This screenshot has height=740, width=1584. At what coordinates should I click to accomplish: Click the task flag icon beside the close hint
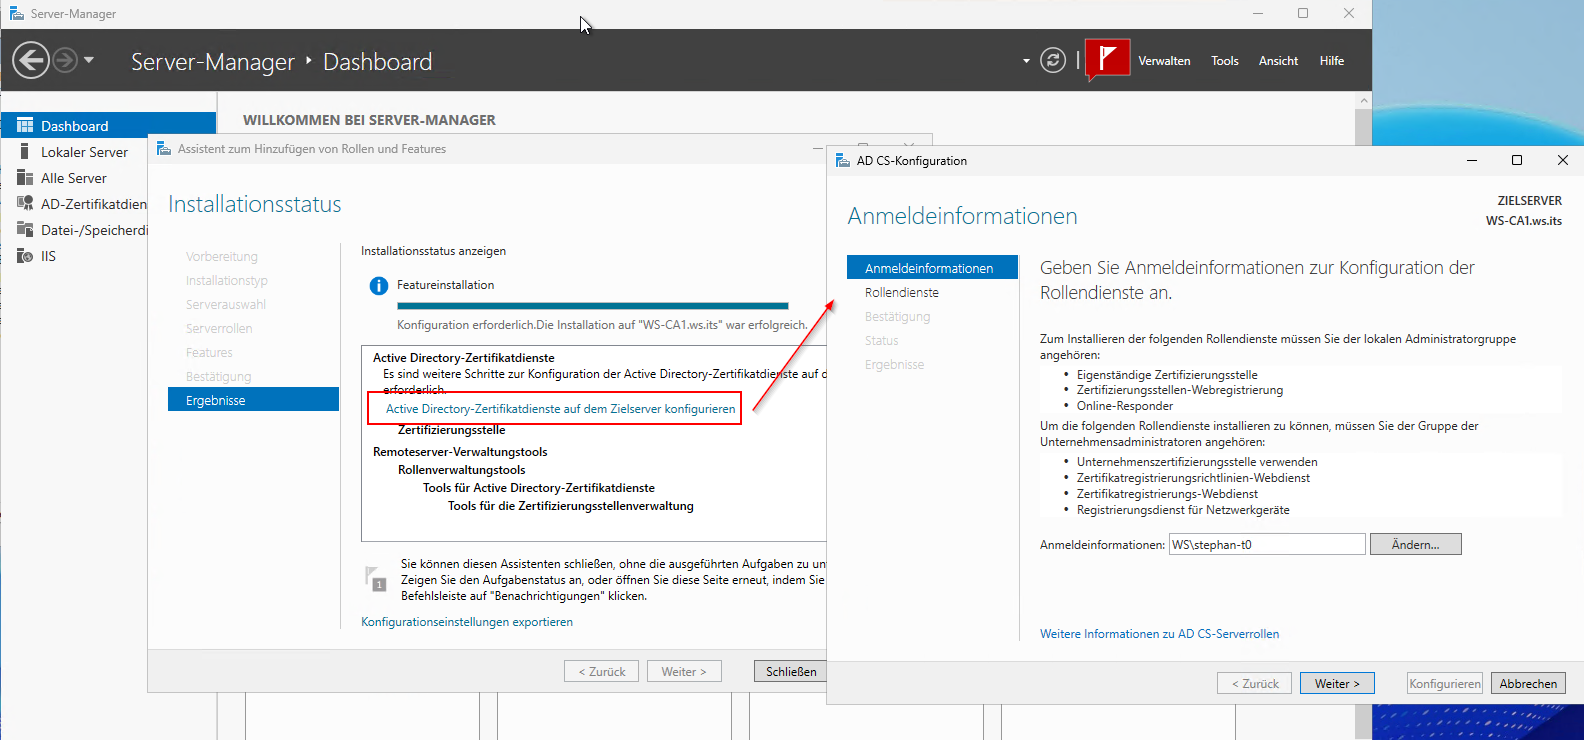point(376,579)
